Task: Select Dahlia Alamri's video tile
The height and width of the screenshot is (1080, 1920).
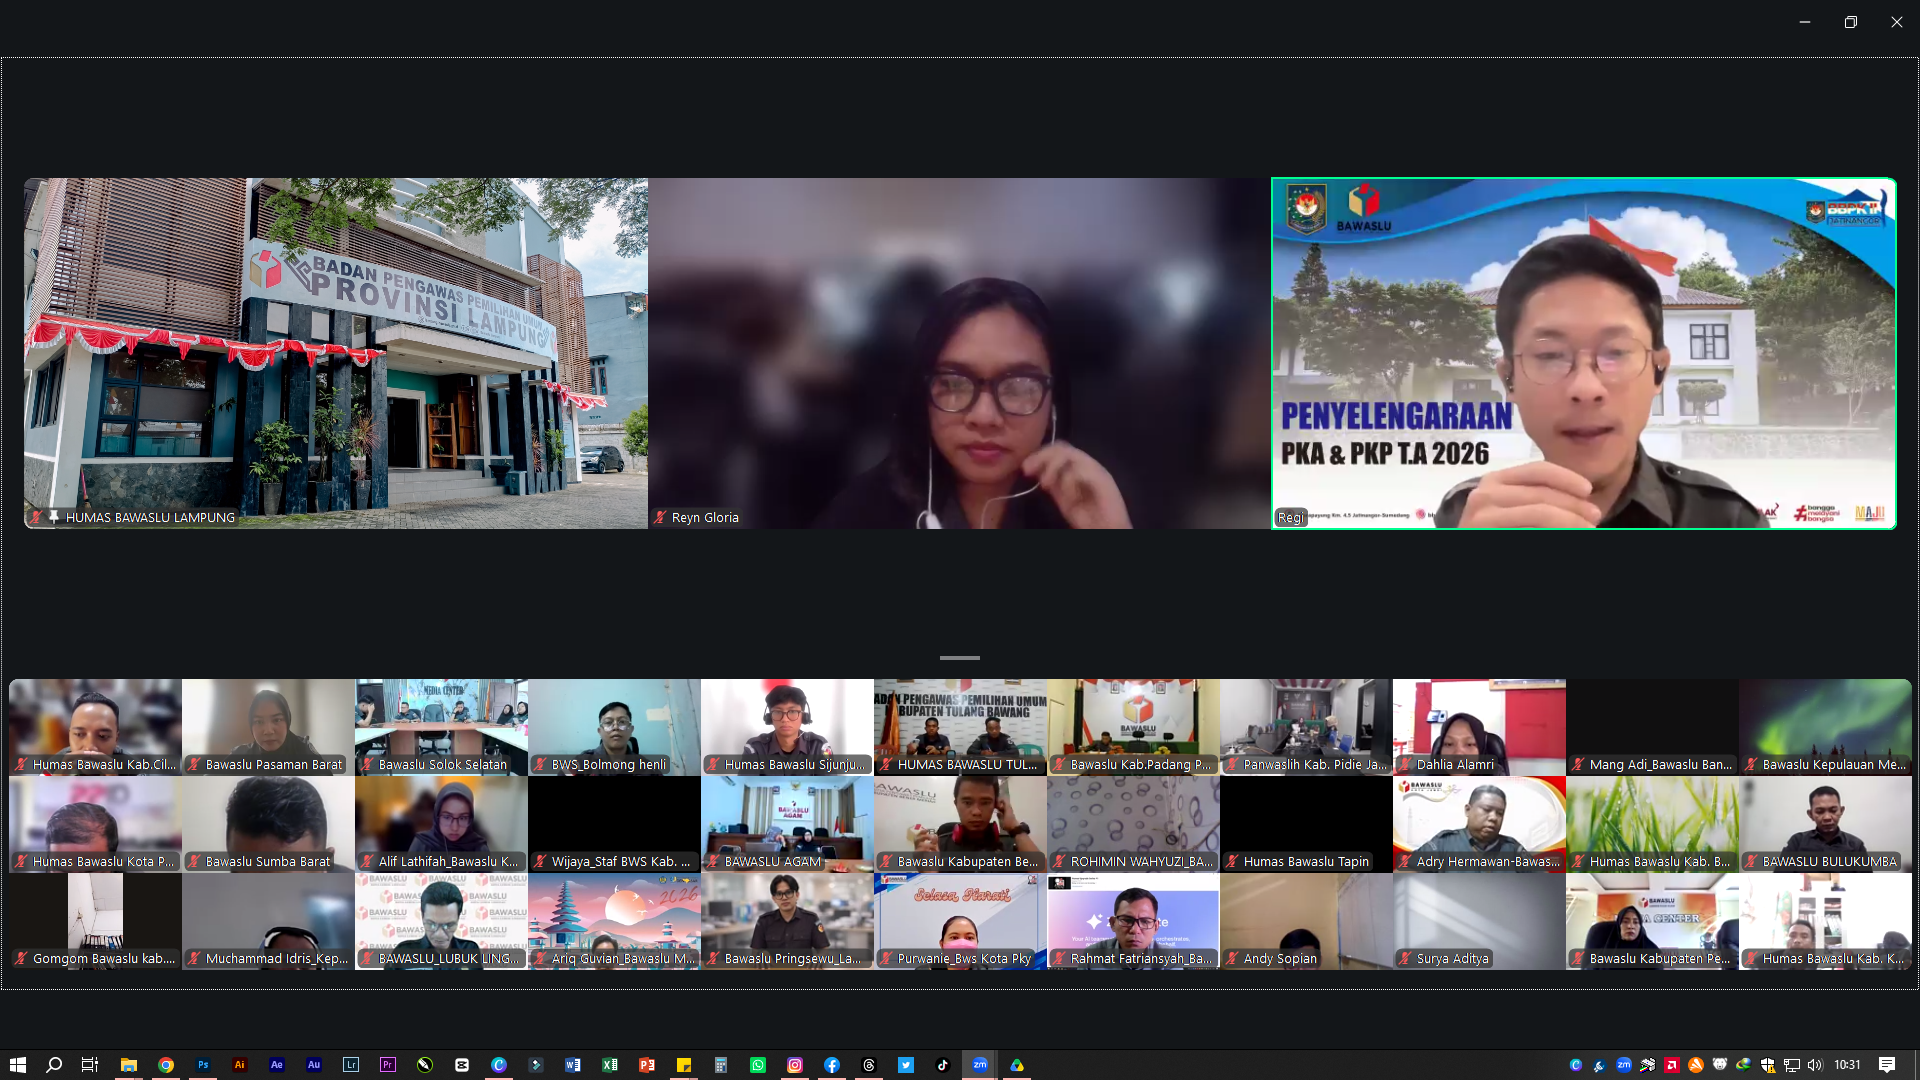Action: coord(1479,727)
